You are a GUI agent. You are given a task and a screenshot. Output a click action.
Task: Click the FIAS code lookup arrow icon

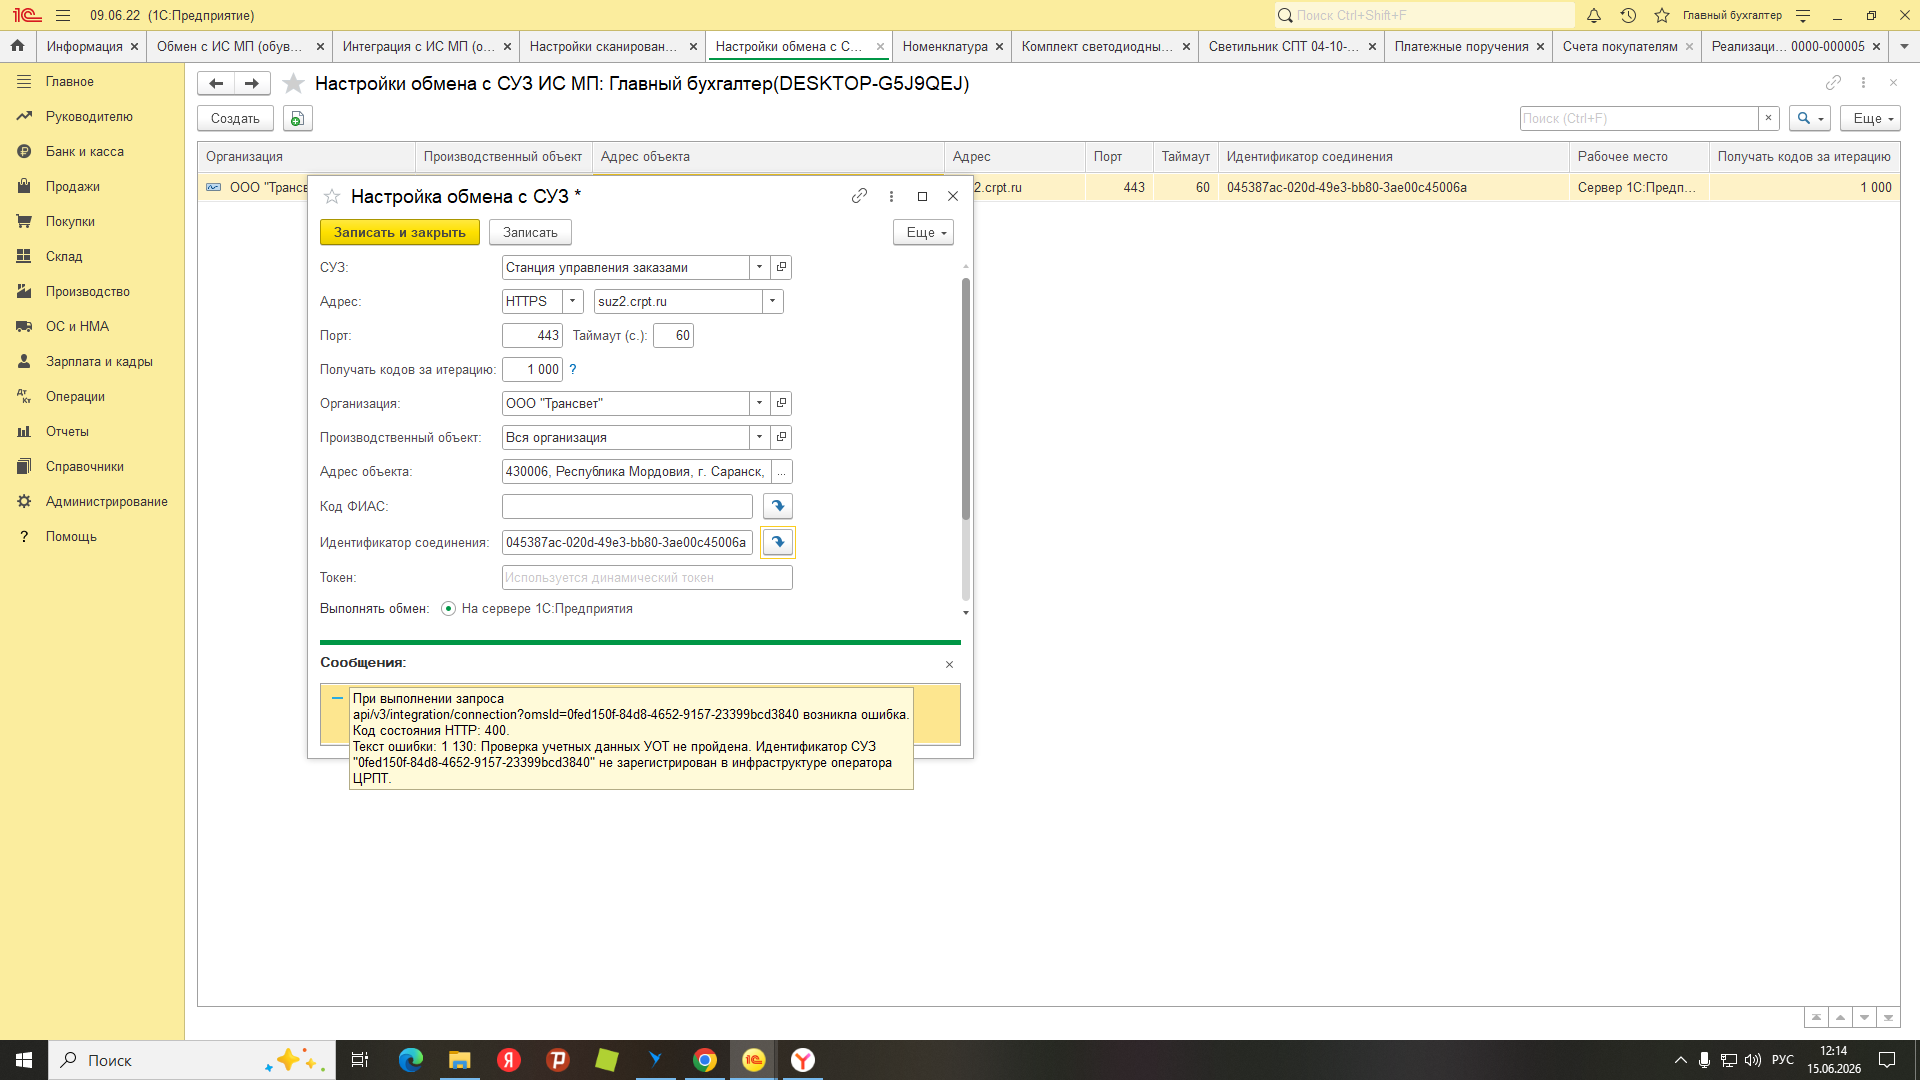click(x=777, y=506)
